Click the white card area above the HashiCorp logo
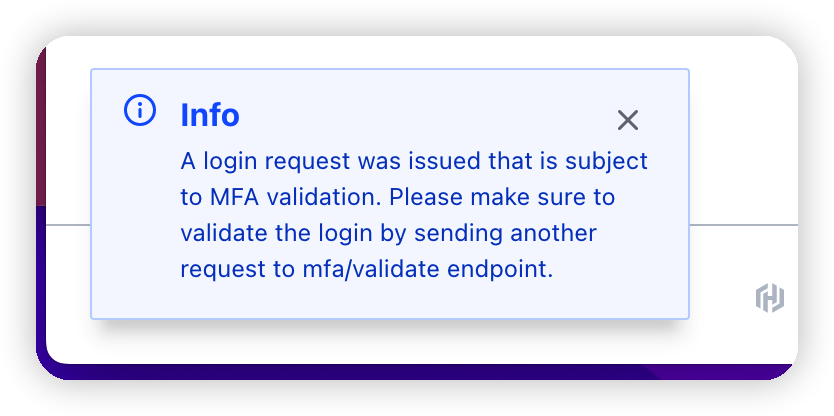Viewport: 834px width, 416px height. pos(745,150)
